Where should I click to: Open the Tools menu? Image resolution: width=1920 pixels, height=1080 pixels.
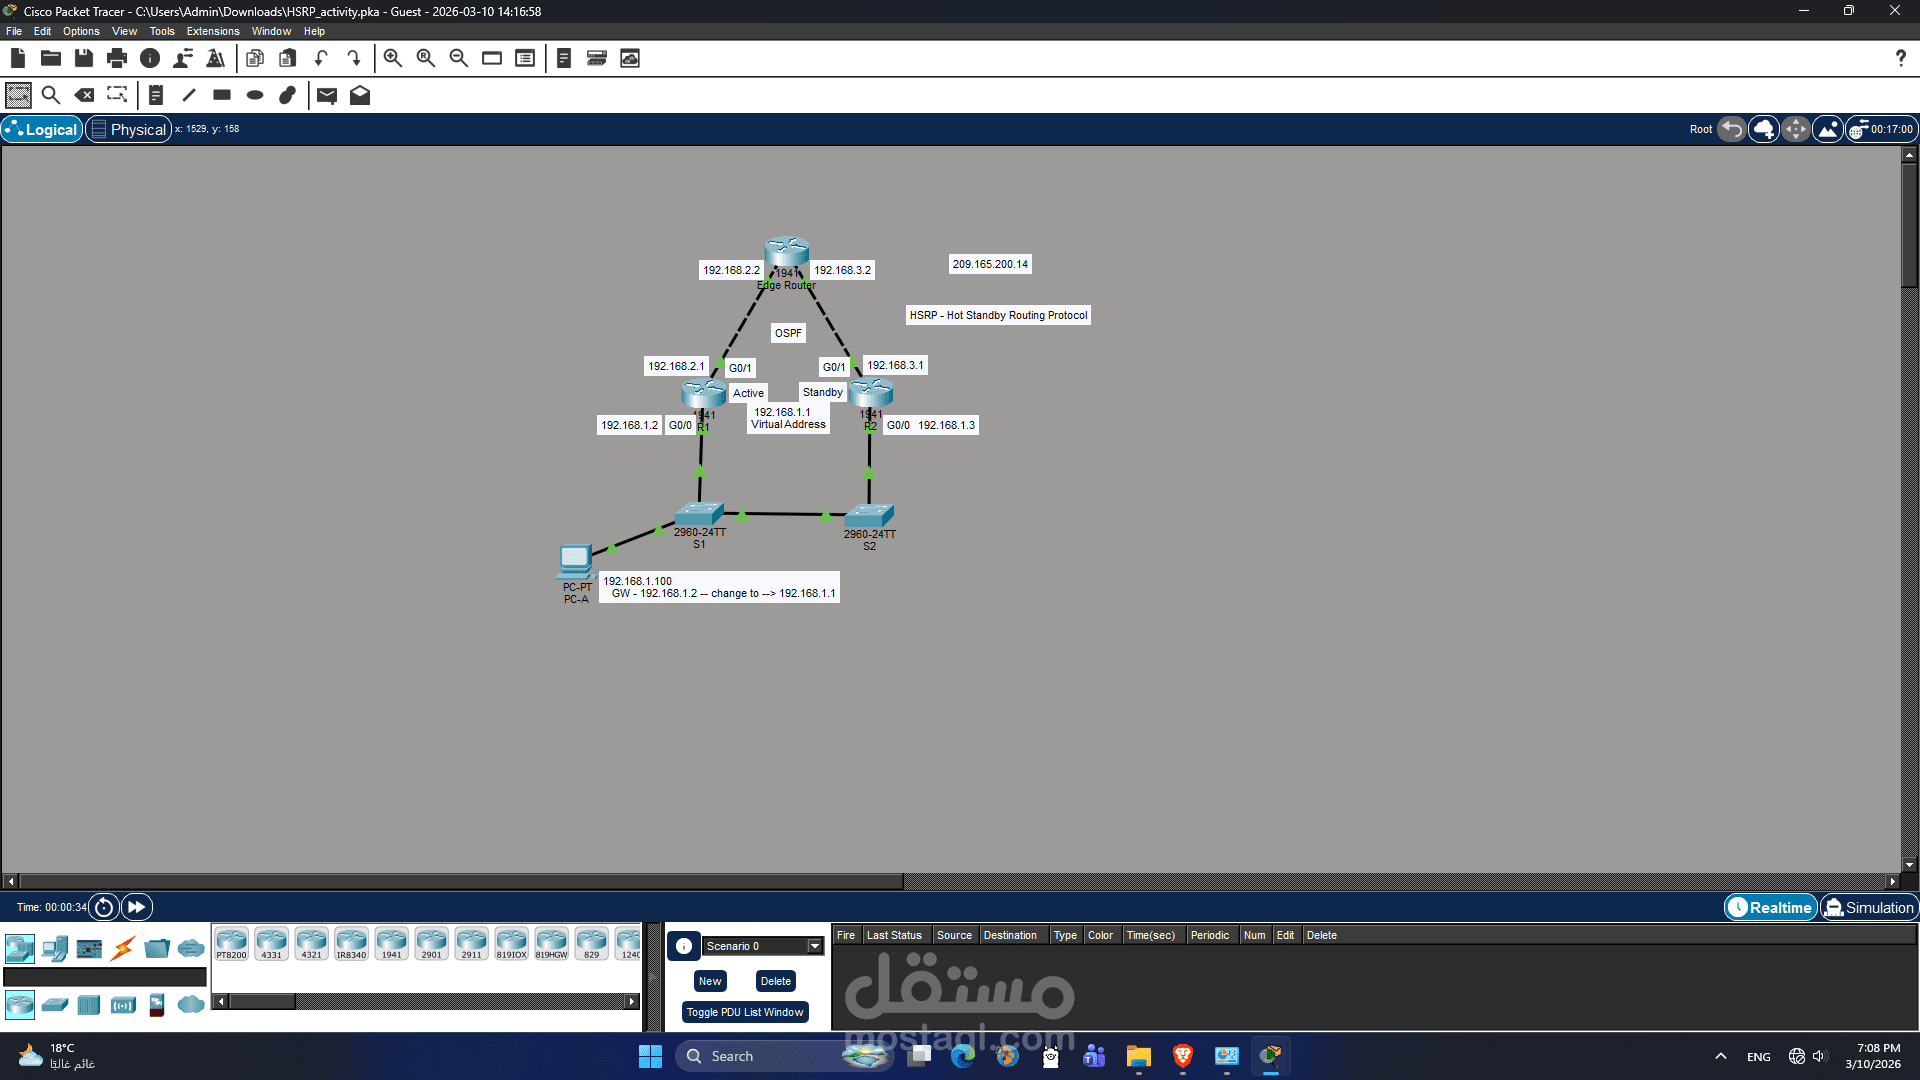(x=162, y=31)
